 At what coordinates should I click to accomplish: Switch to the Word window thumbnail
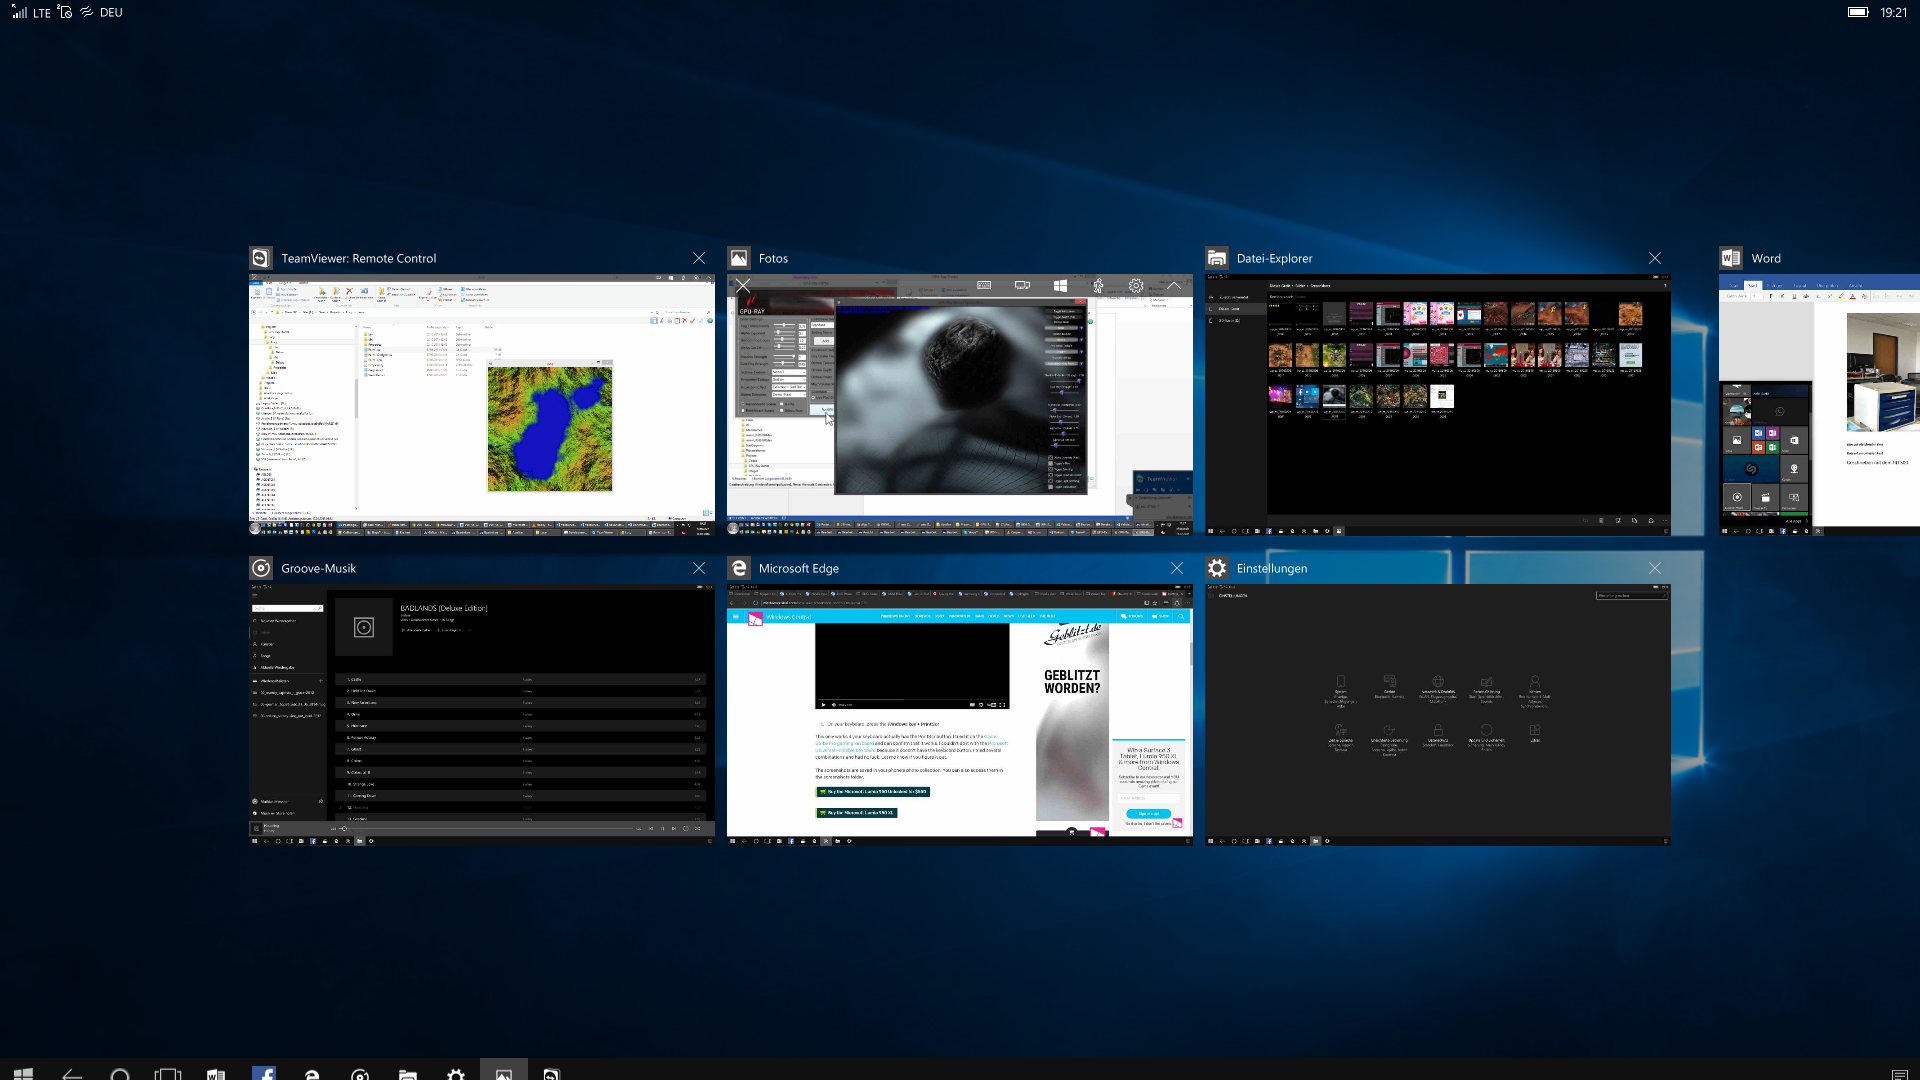pyautogui.click(x=1818, y=404)
